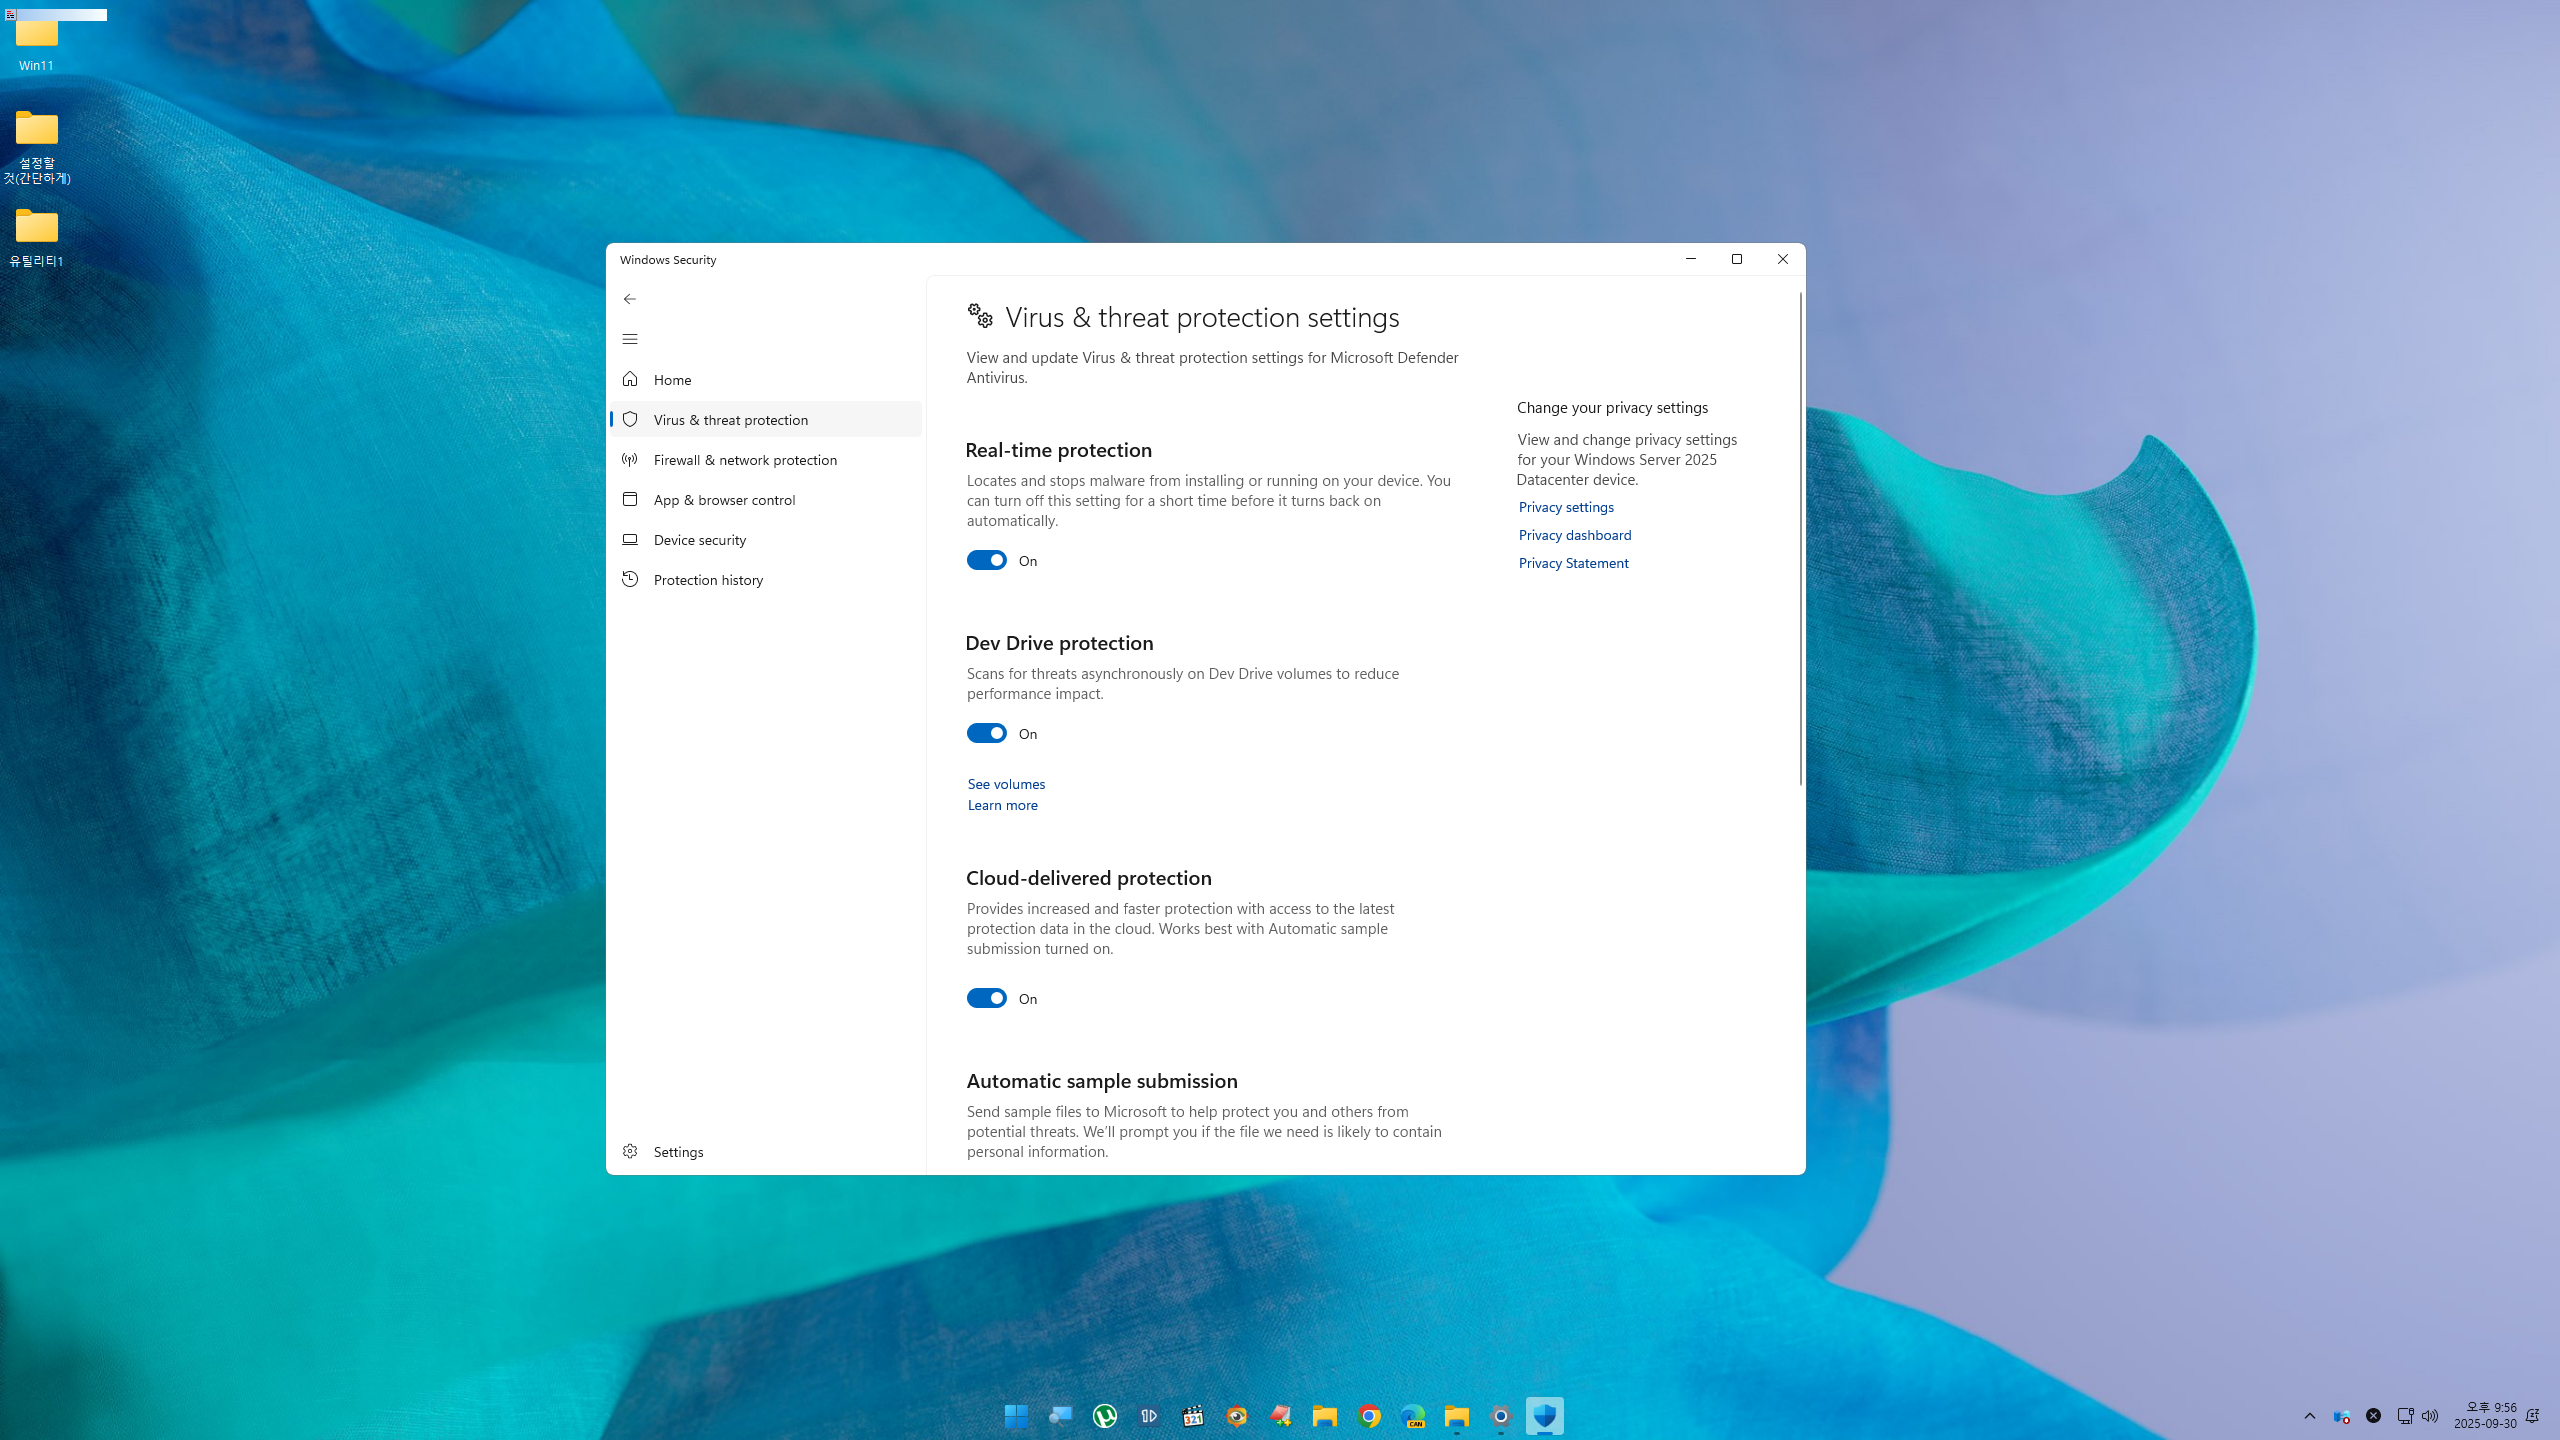Open Settings gear in sidebar
The image size is (2560, 1440).
(x=629, y=1151)
